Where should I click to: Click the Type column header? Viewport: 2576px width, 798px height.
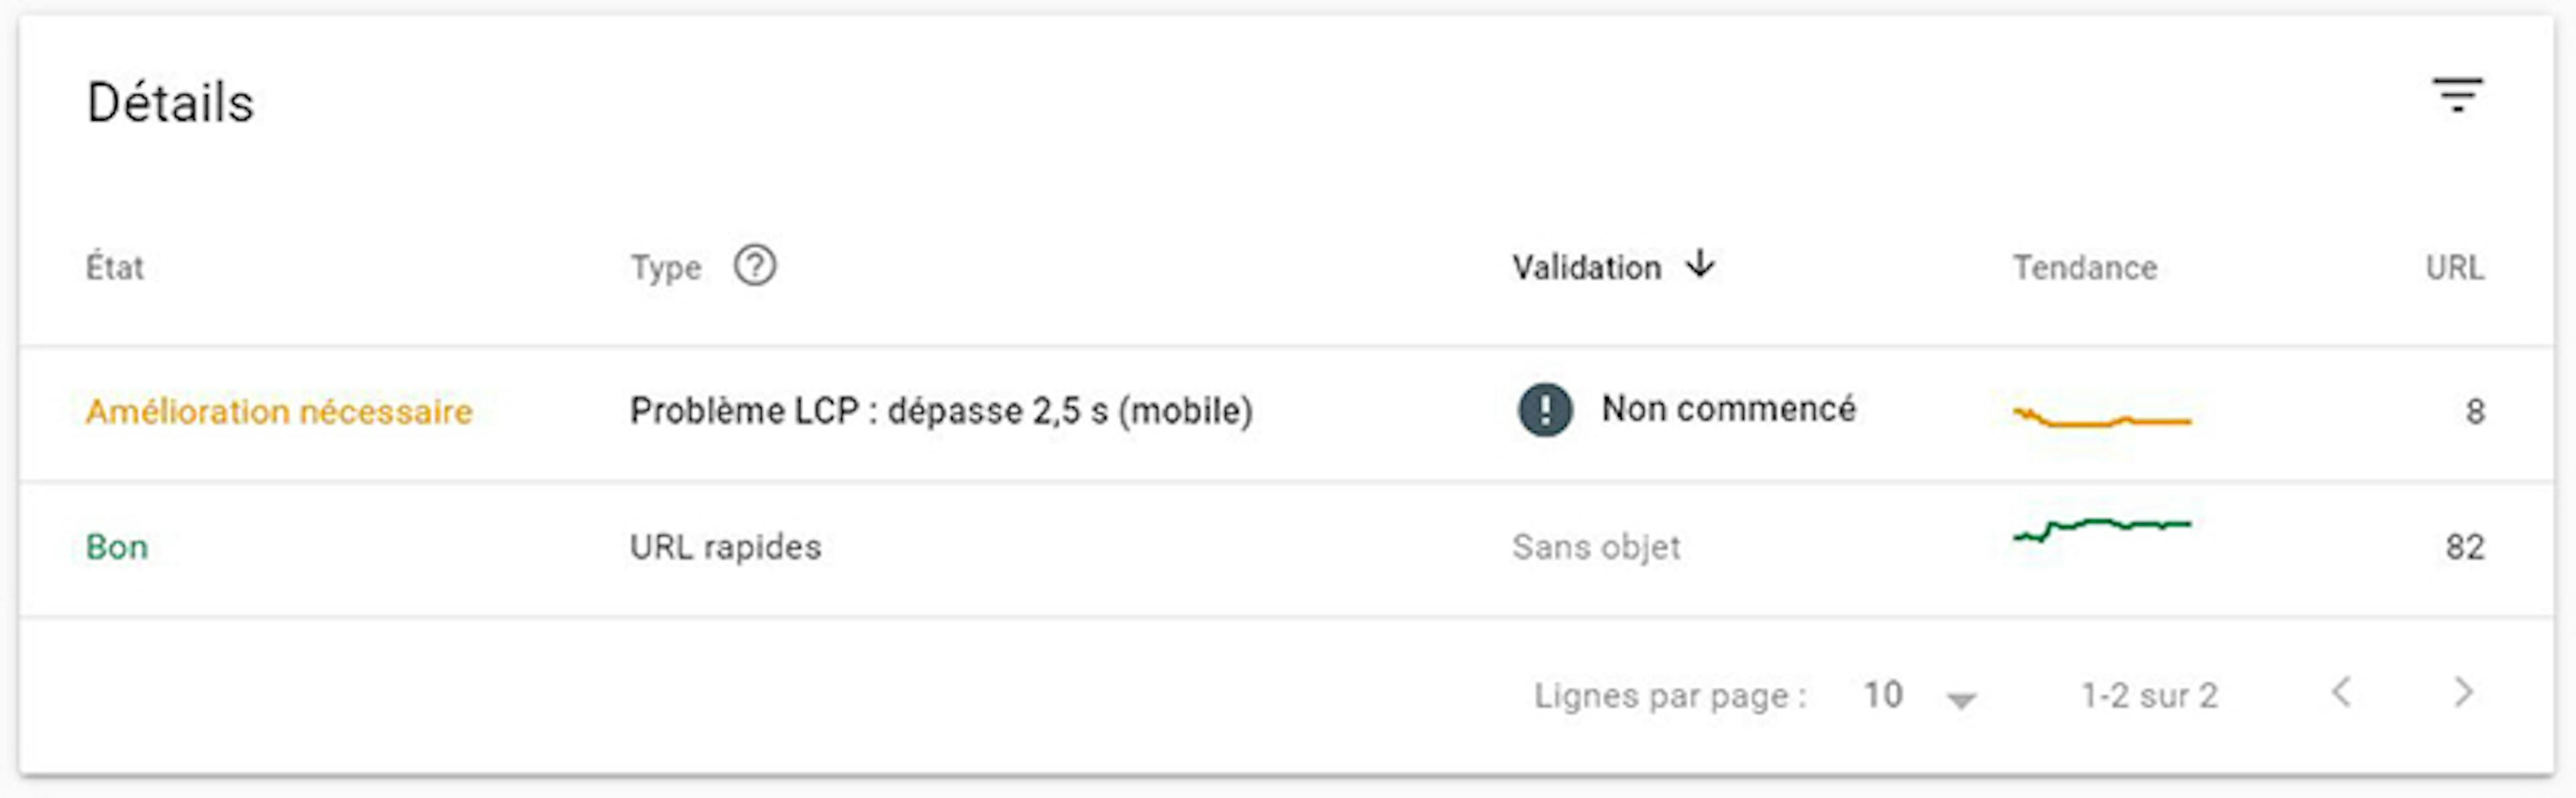click(x=665, y=266)
